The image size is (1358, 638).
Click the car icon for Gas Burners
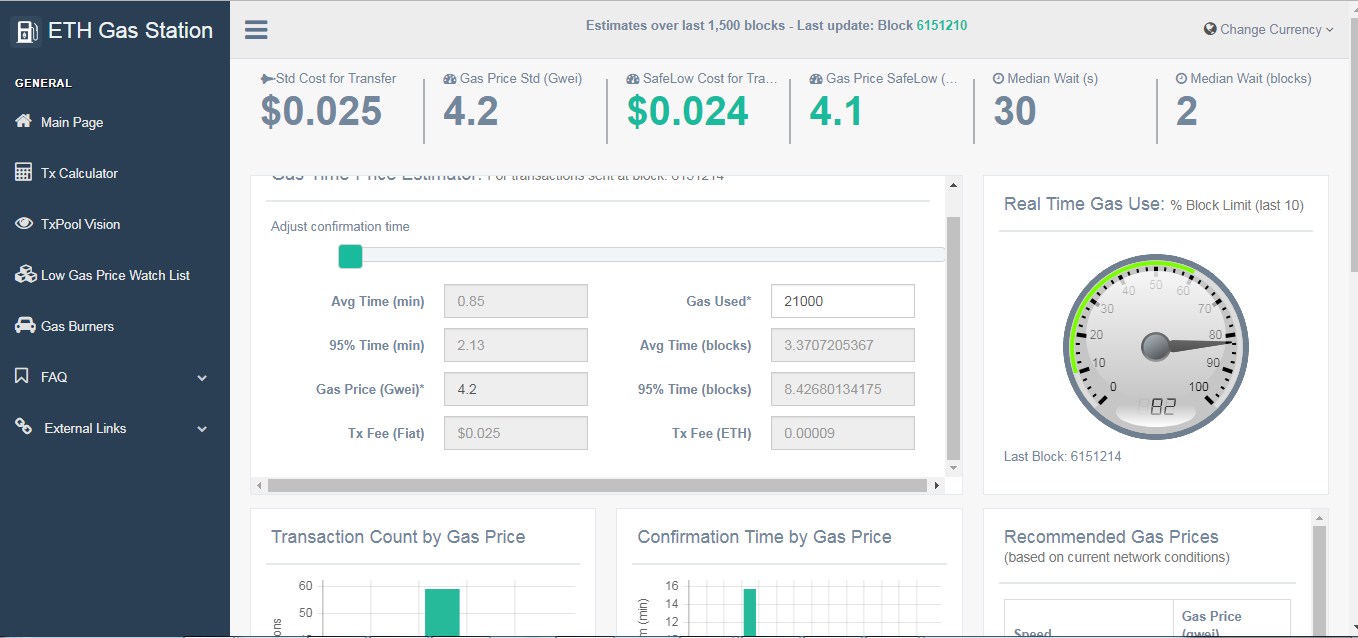[x=25, y=325]
